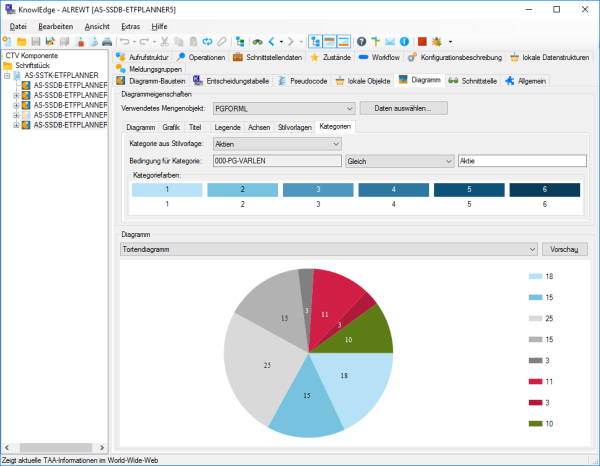The height and width of the screenshot is (466, 600).
Task: Open the Hilfe menu
Action: 159,26
